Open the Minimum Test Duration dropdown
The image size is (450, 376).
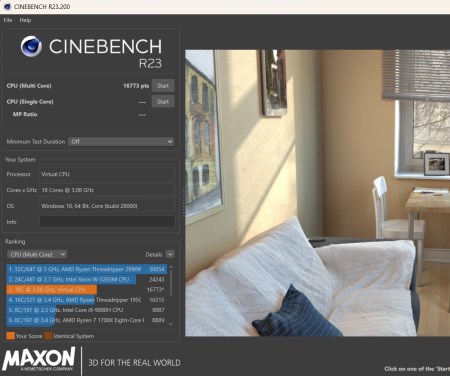coord(121,141)
